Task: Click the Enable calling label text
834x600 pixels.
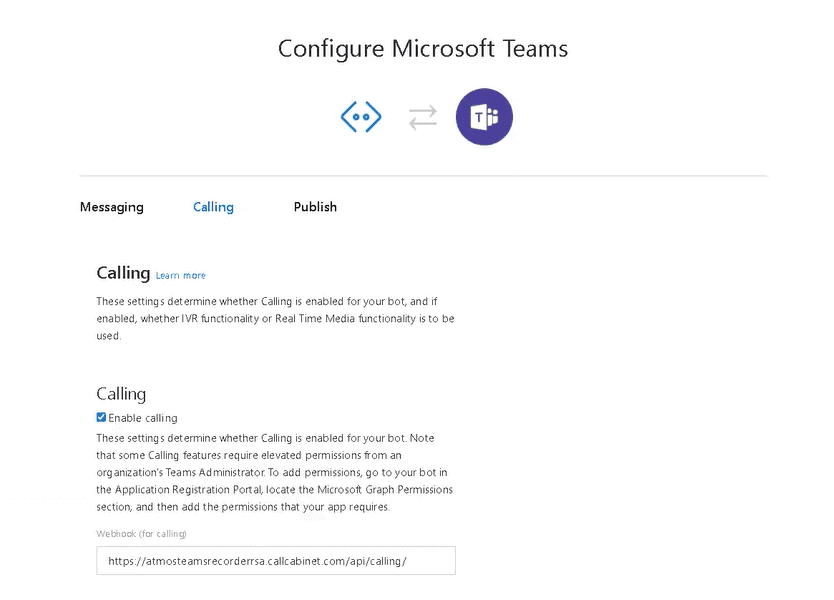Action: pyautogui.click(x=143, y=418)
